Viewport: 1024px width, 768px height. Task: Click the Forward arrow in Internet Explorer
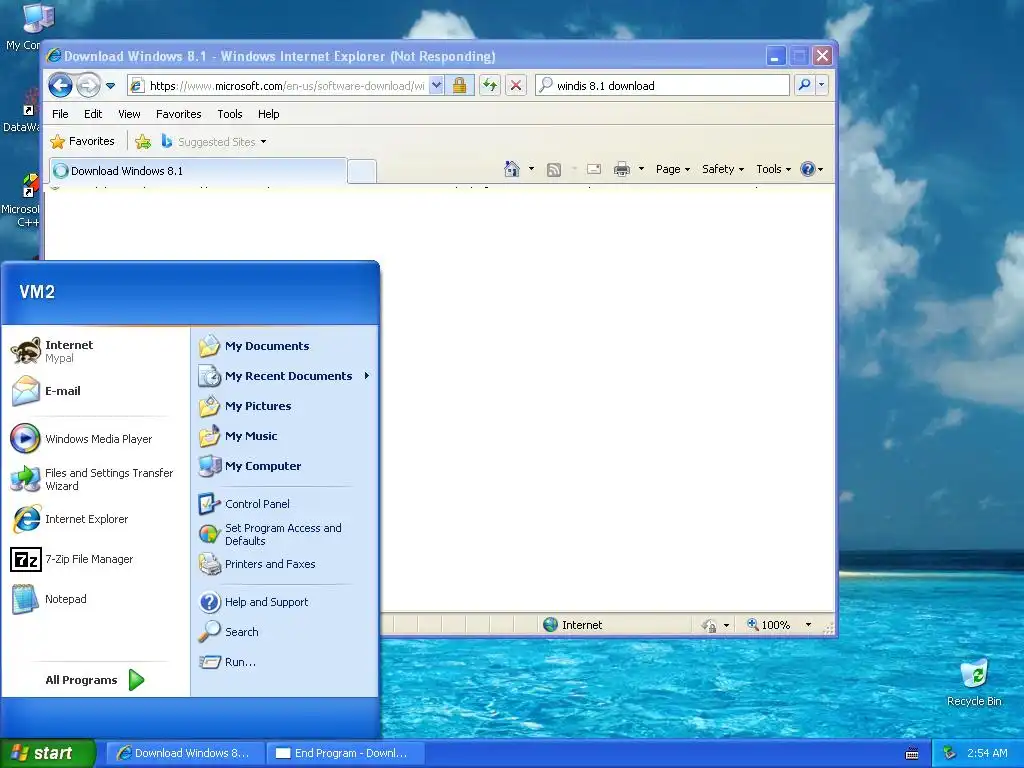pyautogui.click(x=88, y=85)
